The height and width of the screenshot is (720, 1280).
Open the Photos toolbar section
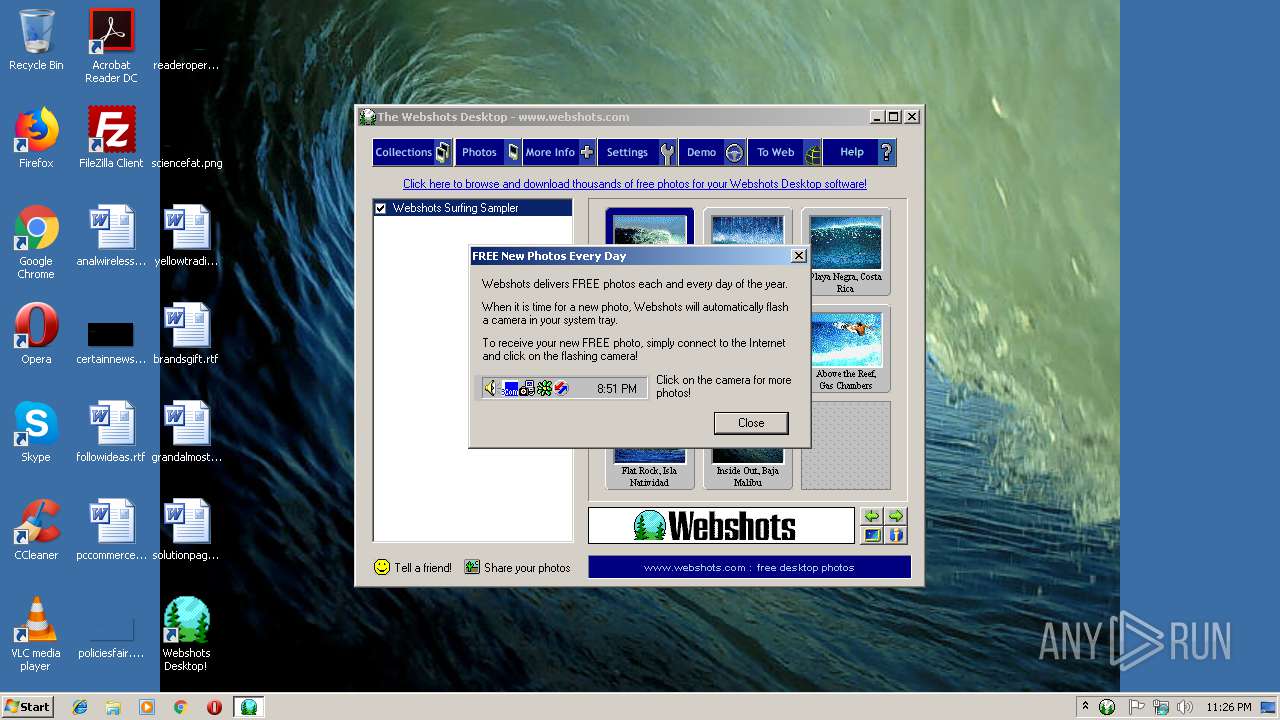[489, 152]
